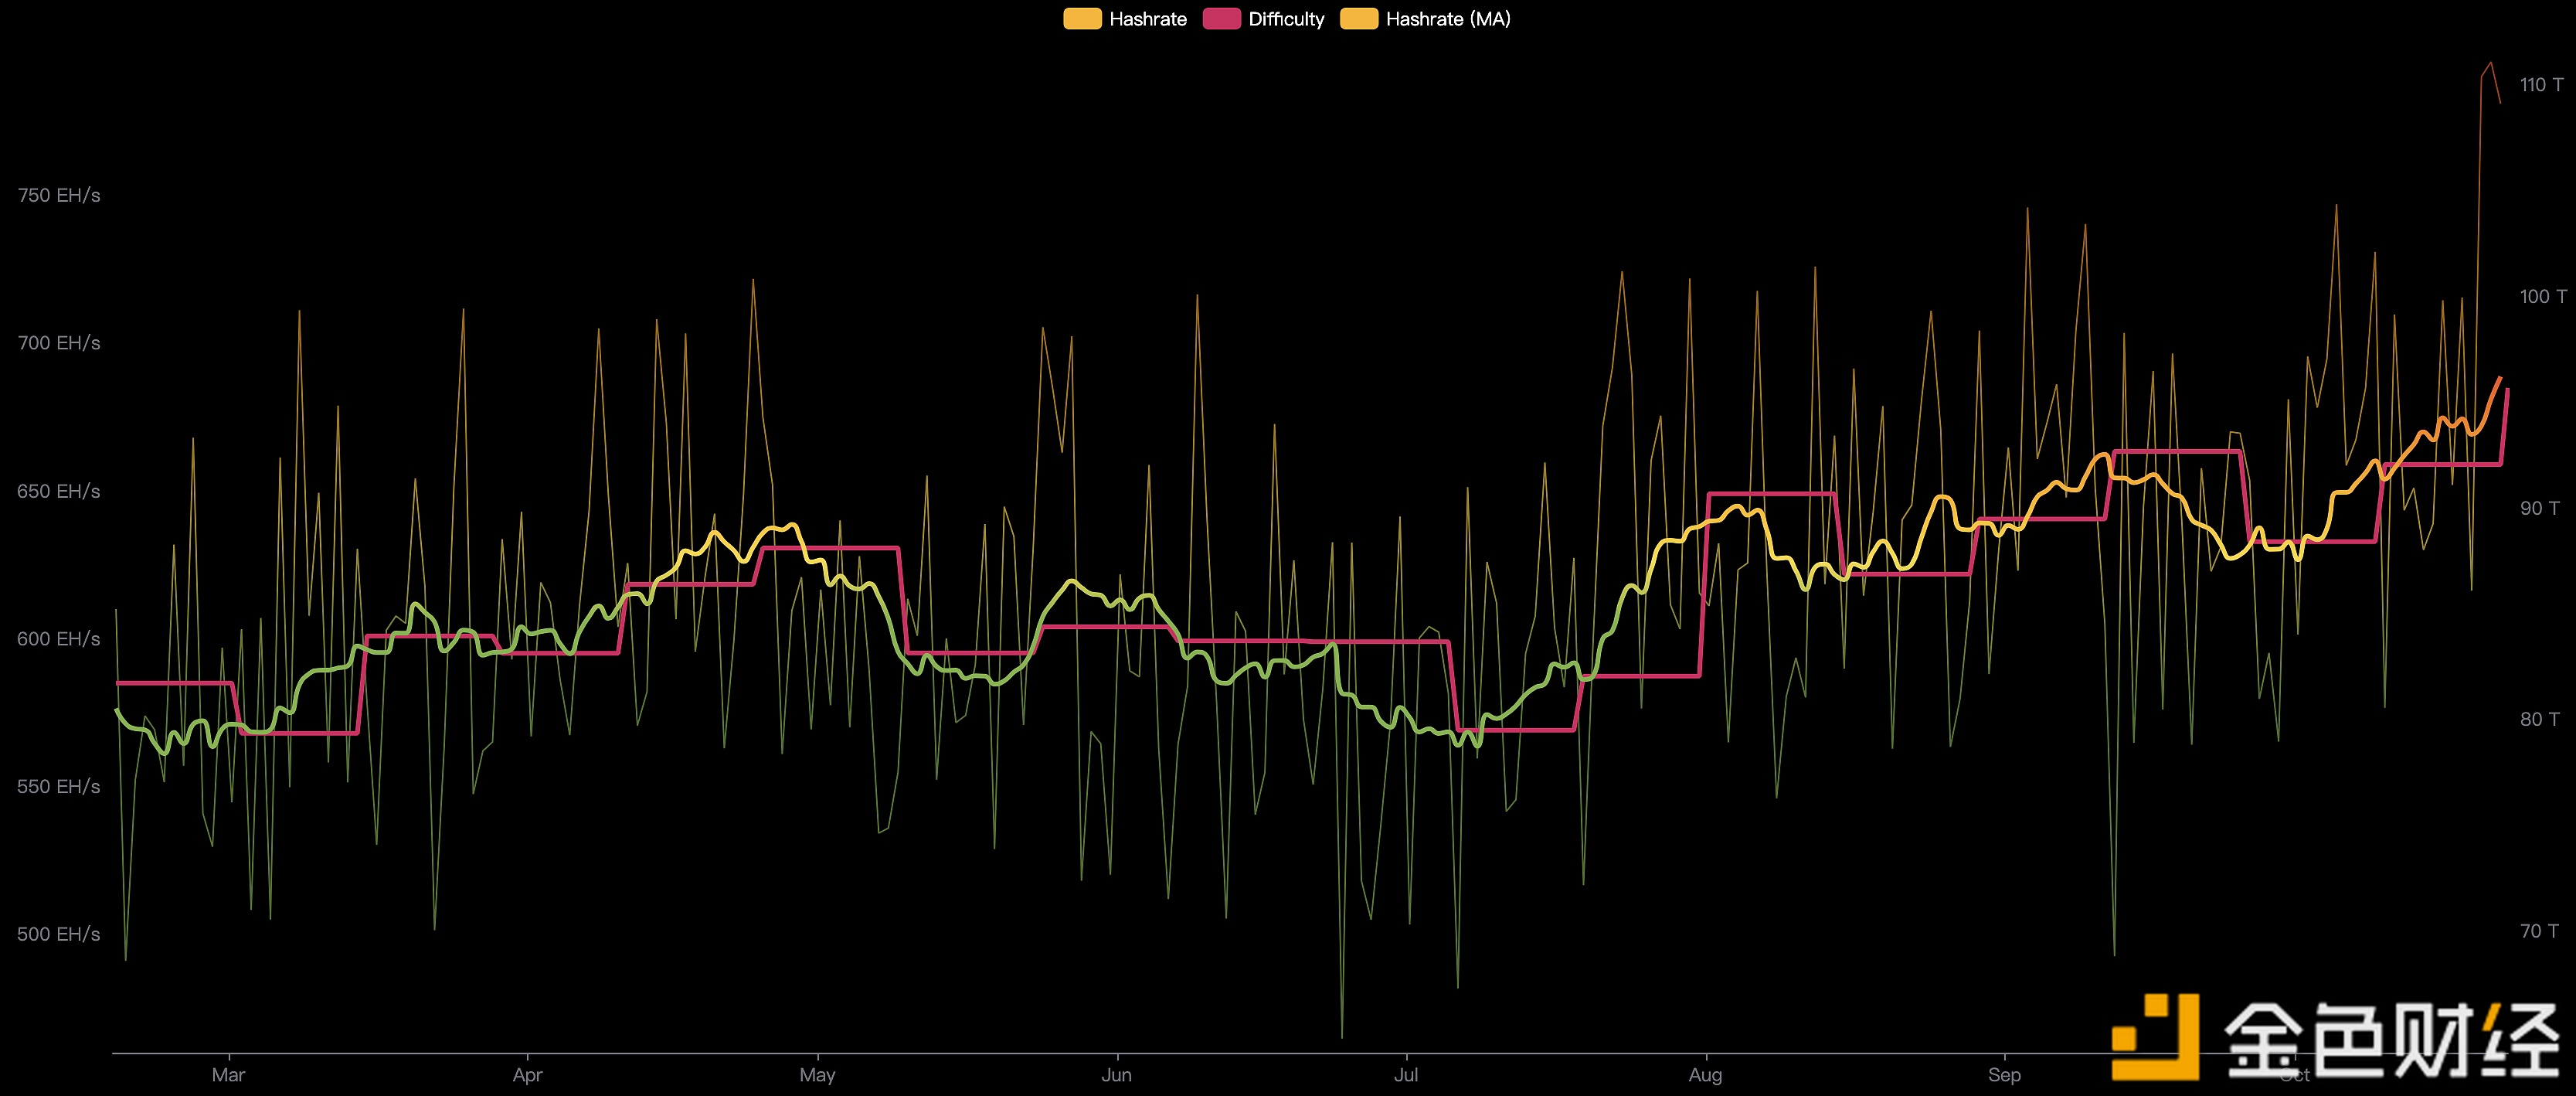Click the May label on time axis

pos(817,1075)
